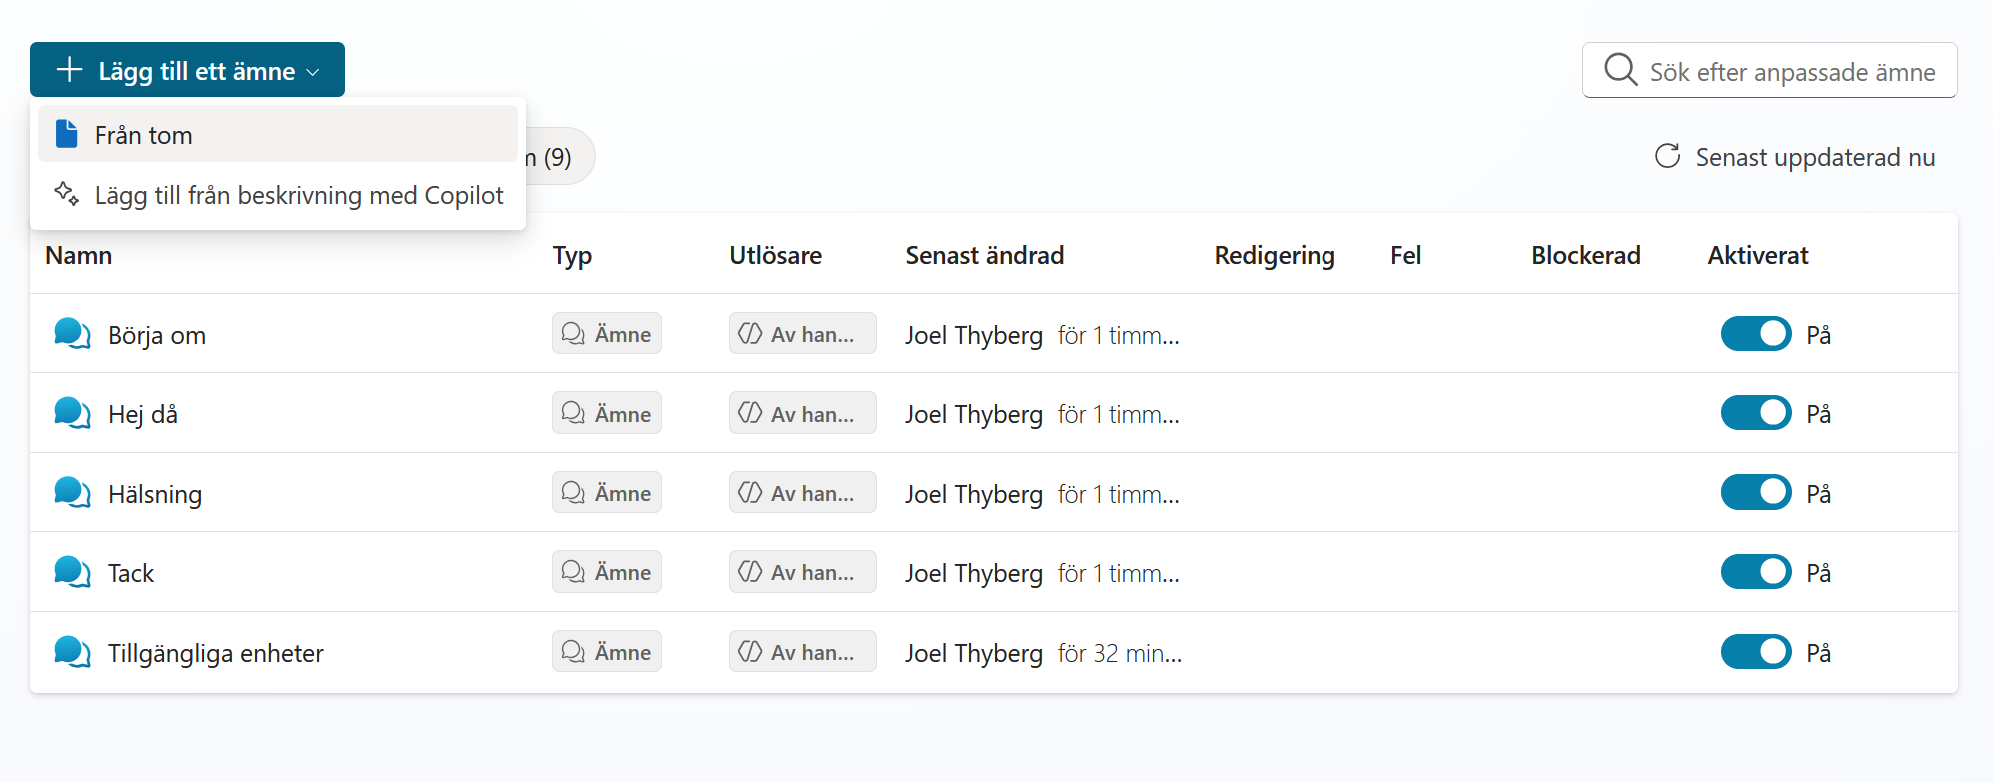The image size is (1993, 782).
Task: Turn off the Hej då topic switch
Action: coord(1756,413)
